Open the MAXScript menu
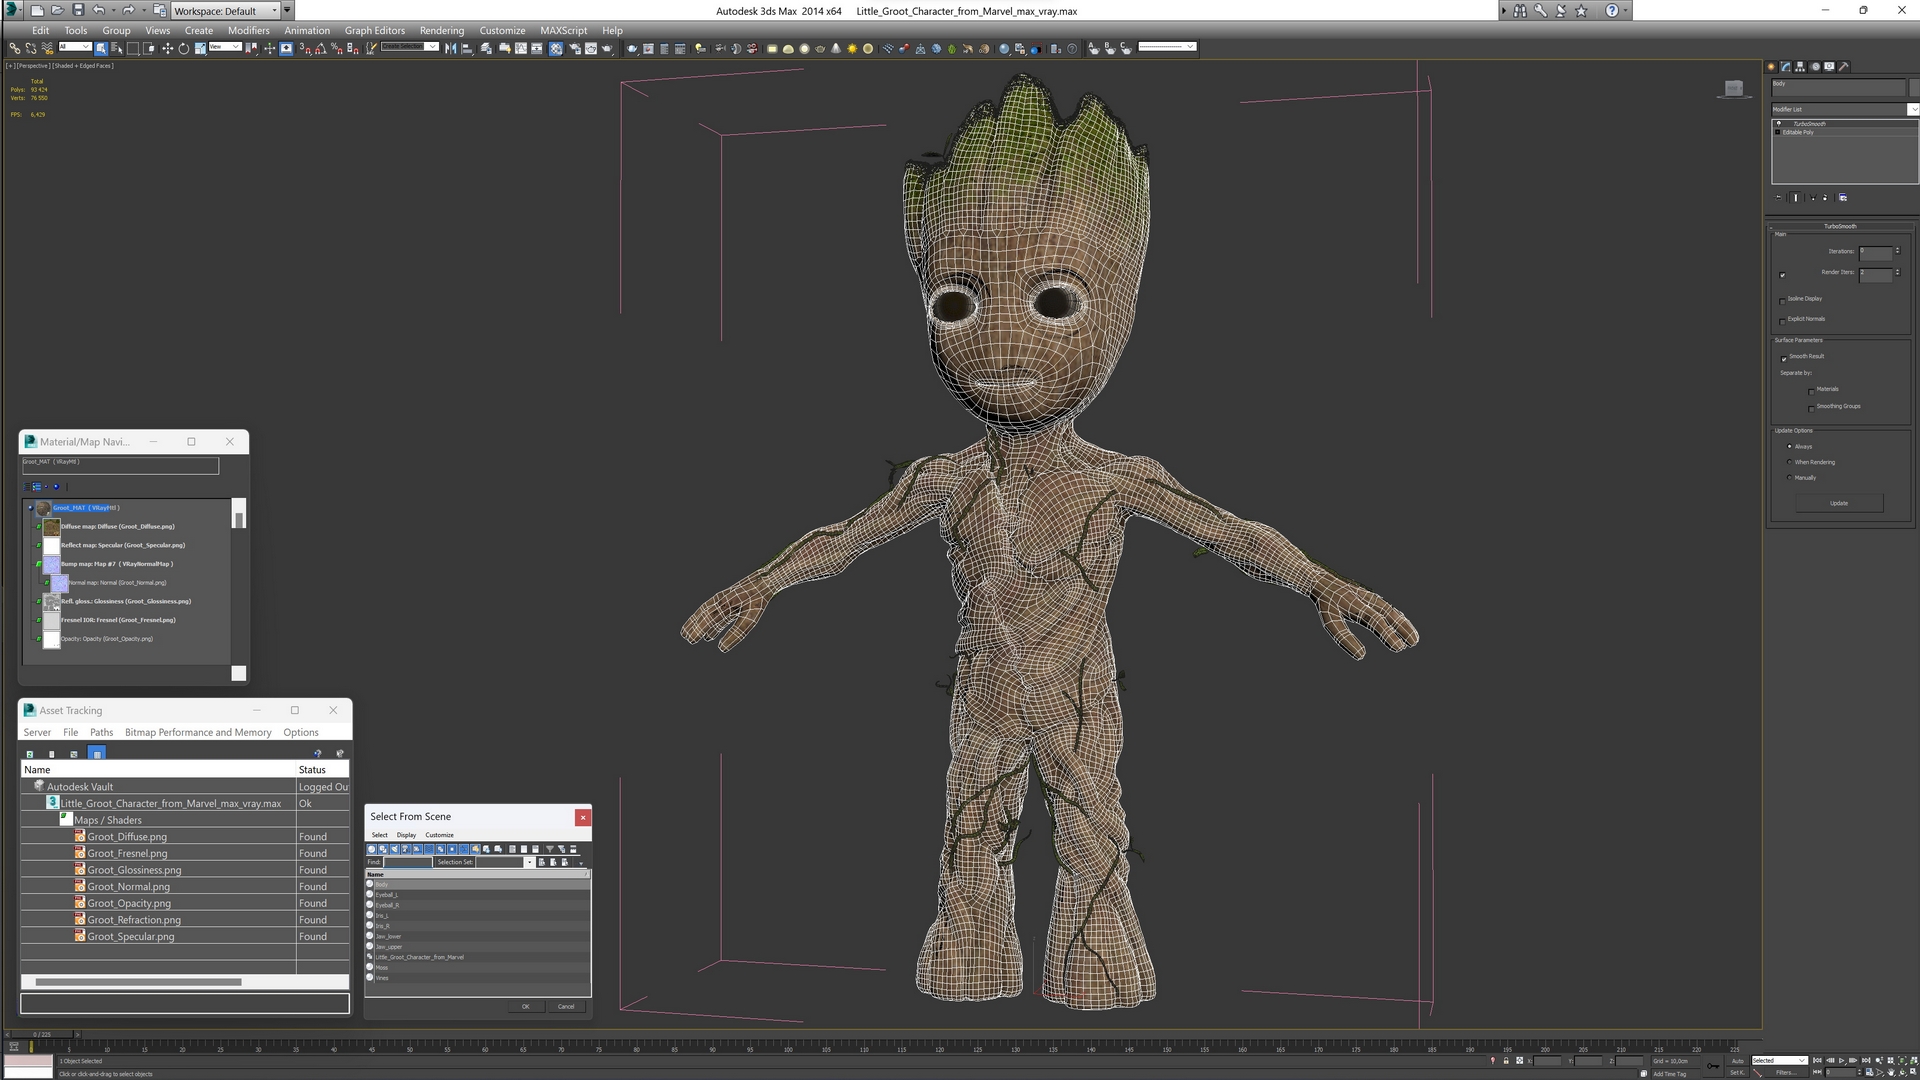 point(563,30)
